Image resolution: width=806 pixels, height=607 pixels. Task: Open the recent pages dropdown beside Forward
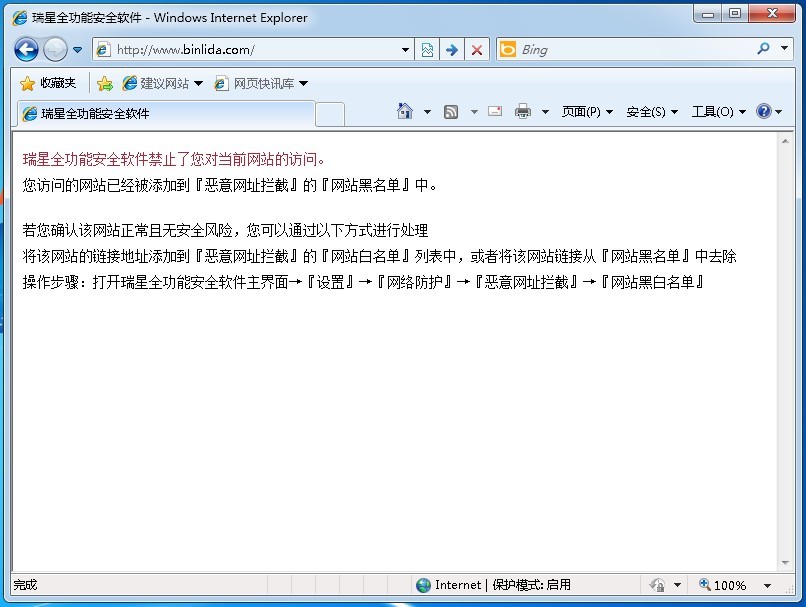[x=78, y=50]
